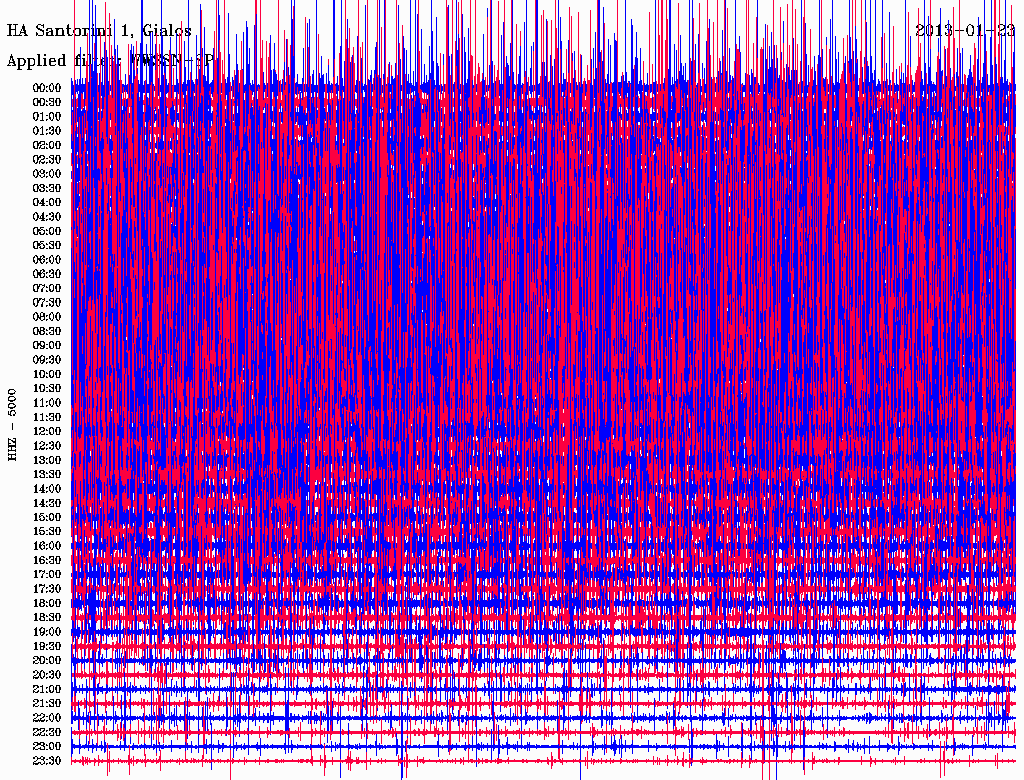
Task: Click the 01:00 time label
Action: click(47, 116)
